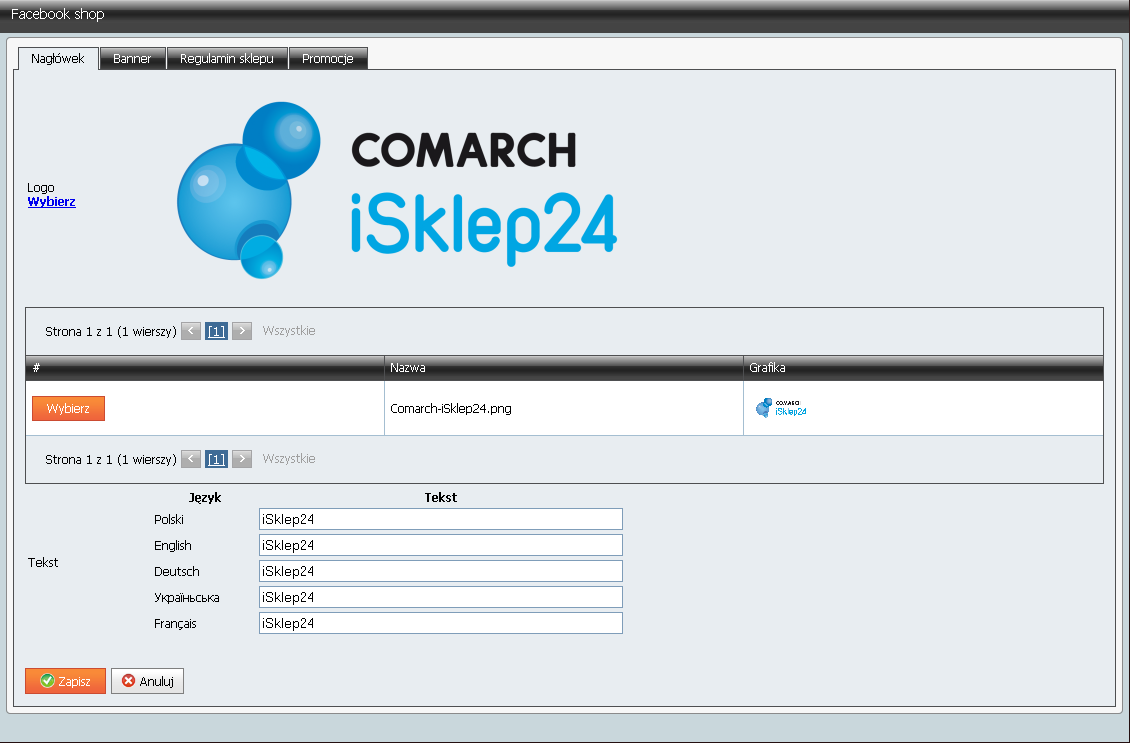Click the Français language label
The width and height of the screenshot is (1130, 743).
point(175,623)
